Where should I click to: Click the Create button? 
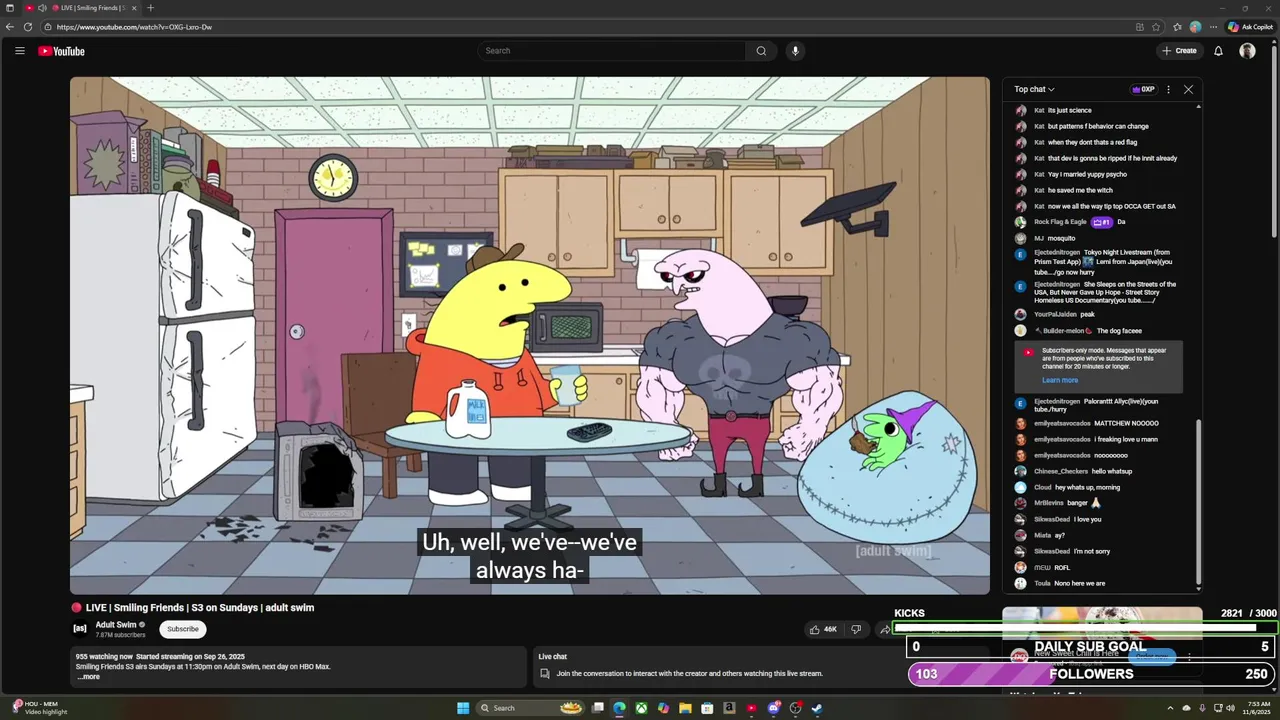tap(1179, 51)
